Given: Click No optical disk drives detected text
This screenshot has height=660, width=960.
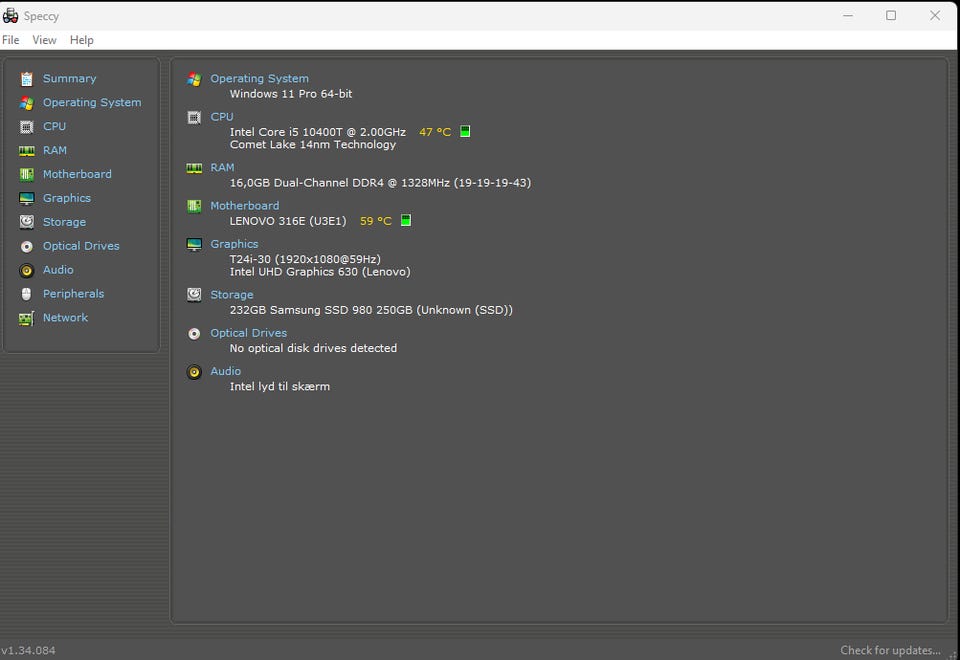Looking at the screenshot, I should pyautogui.click(x=313, y=348).
